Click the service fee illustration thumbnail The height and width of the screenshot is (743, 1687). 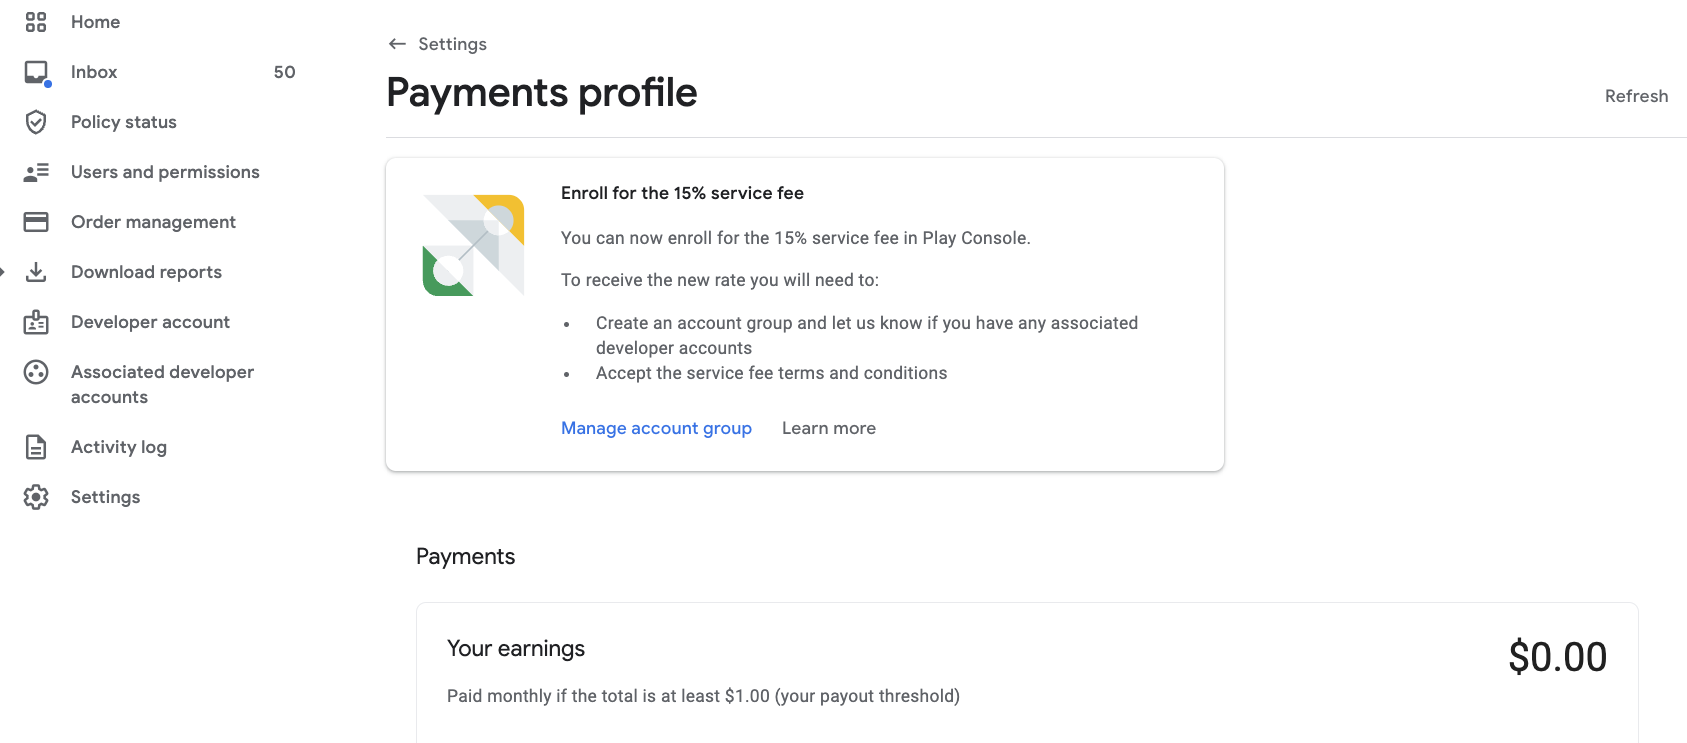(x=474, y=245)
